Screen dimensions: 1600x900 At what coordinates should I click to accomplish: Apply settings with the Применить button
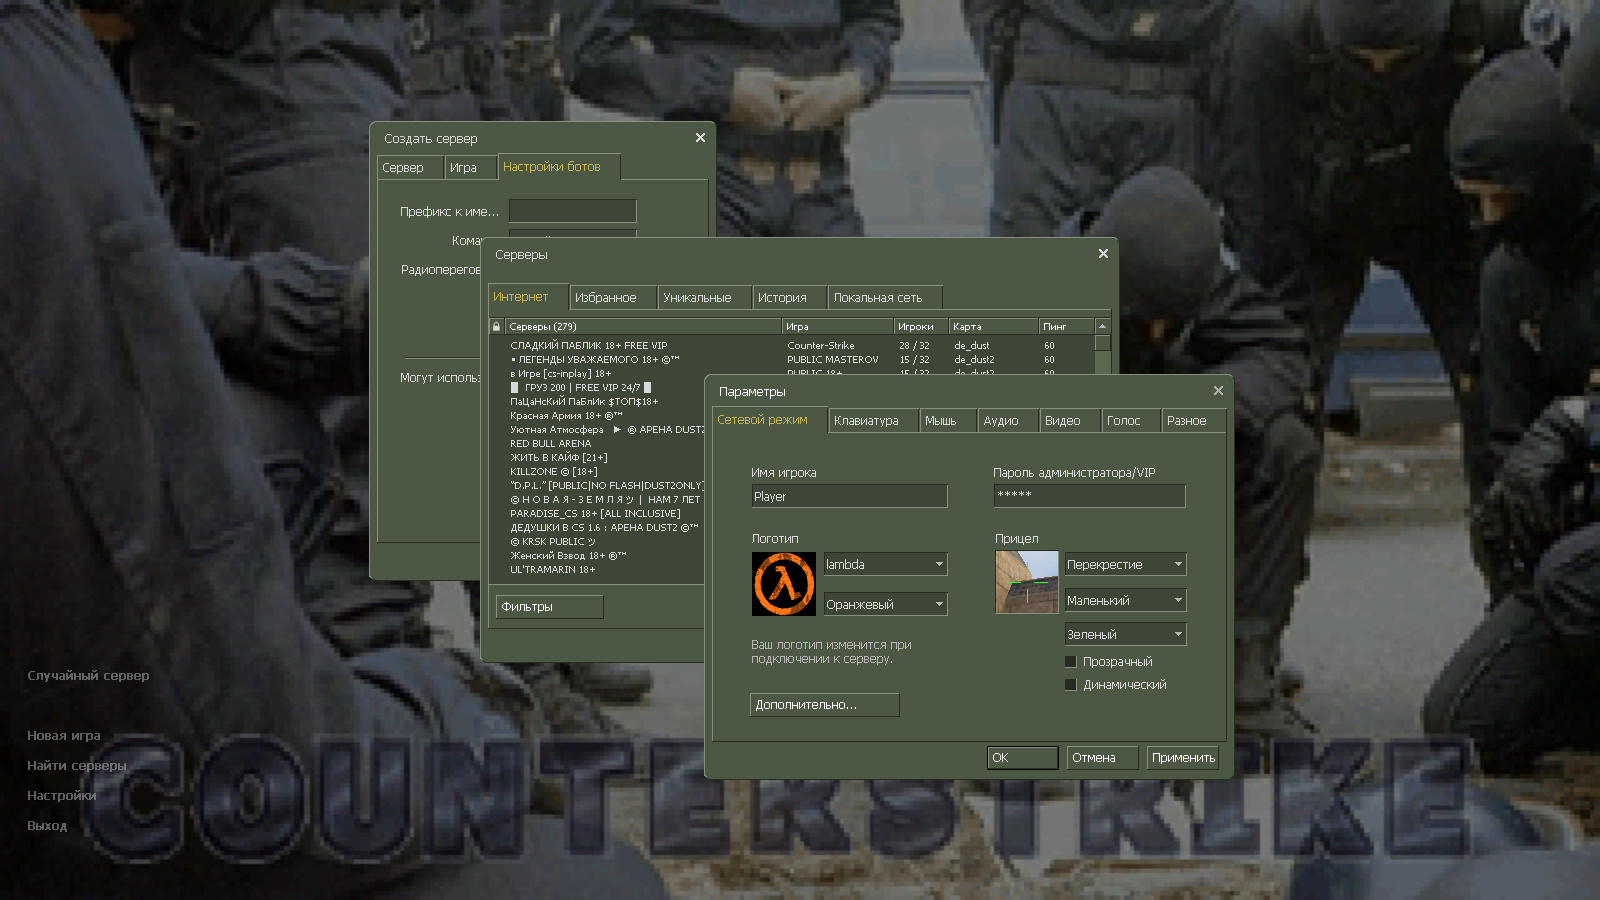pos(1182,757)
